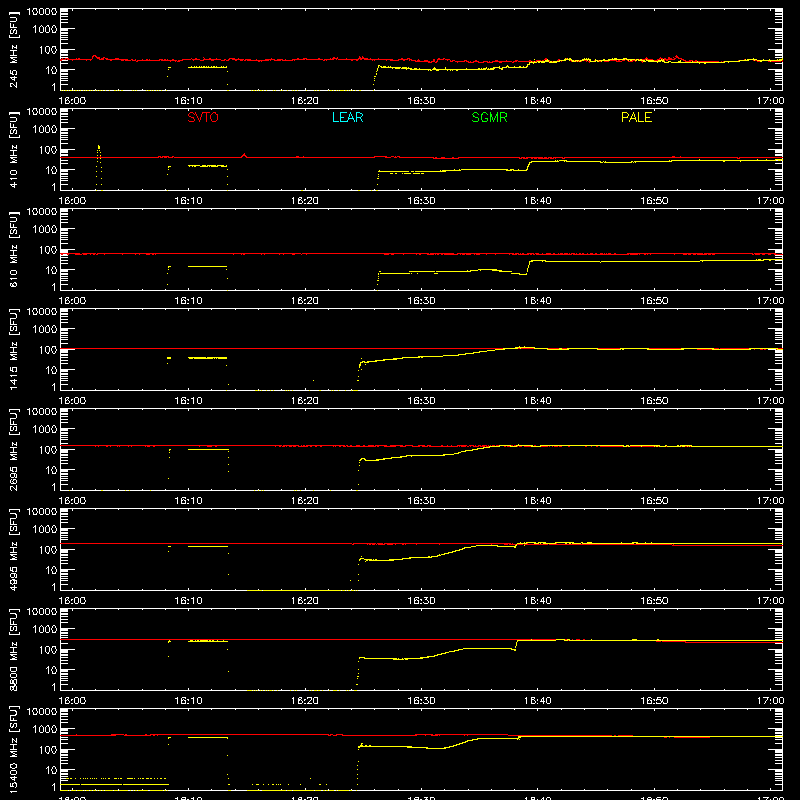Viewport: 800px width, 800px height.
Task: Click the 1000 tick value on the 410 MHz axis
Action: point(45,129)
